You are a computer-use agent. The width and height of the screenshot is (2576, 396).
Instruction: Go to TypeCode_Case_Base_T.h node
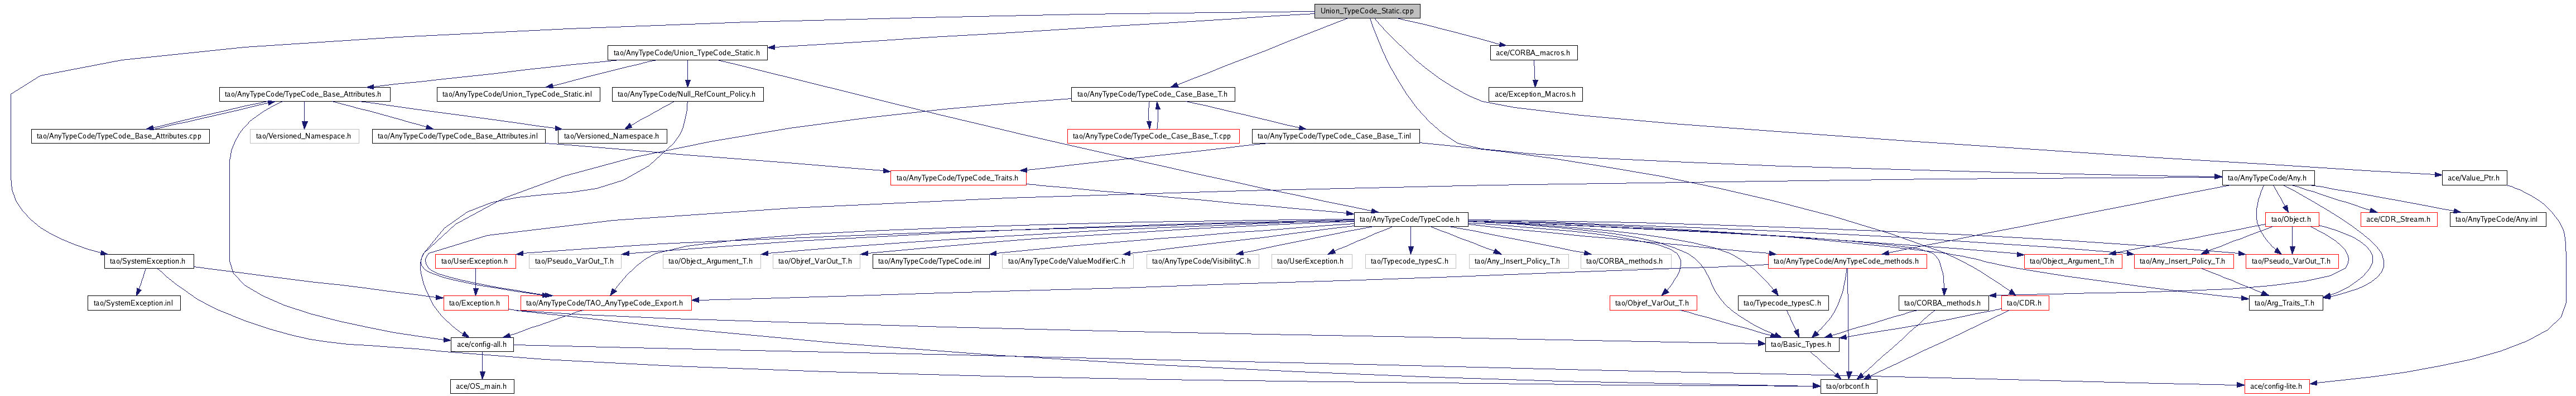[1153, 94]
